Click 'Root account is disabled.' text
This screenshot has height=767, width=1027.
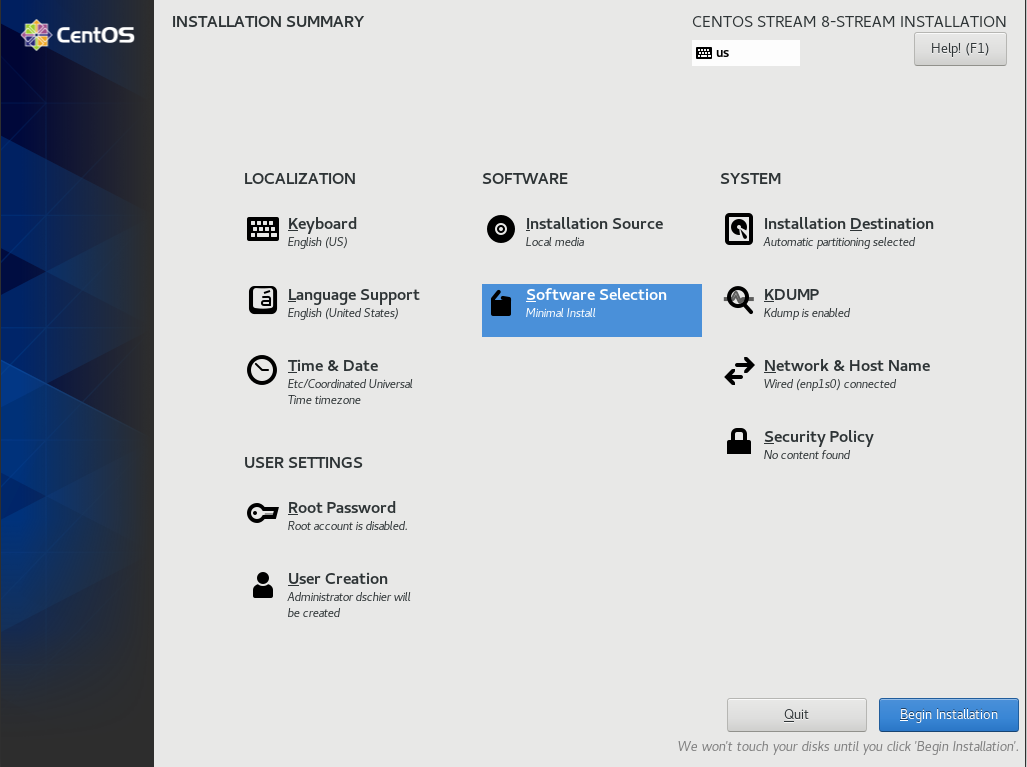click(347, 526)
